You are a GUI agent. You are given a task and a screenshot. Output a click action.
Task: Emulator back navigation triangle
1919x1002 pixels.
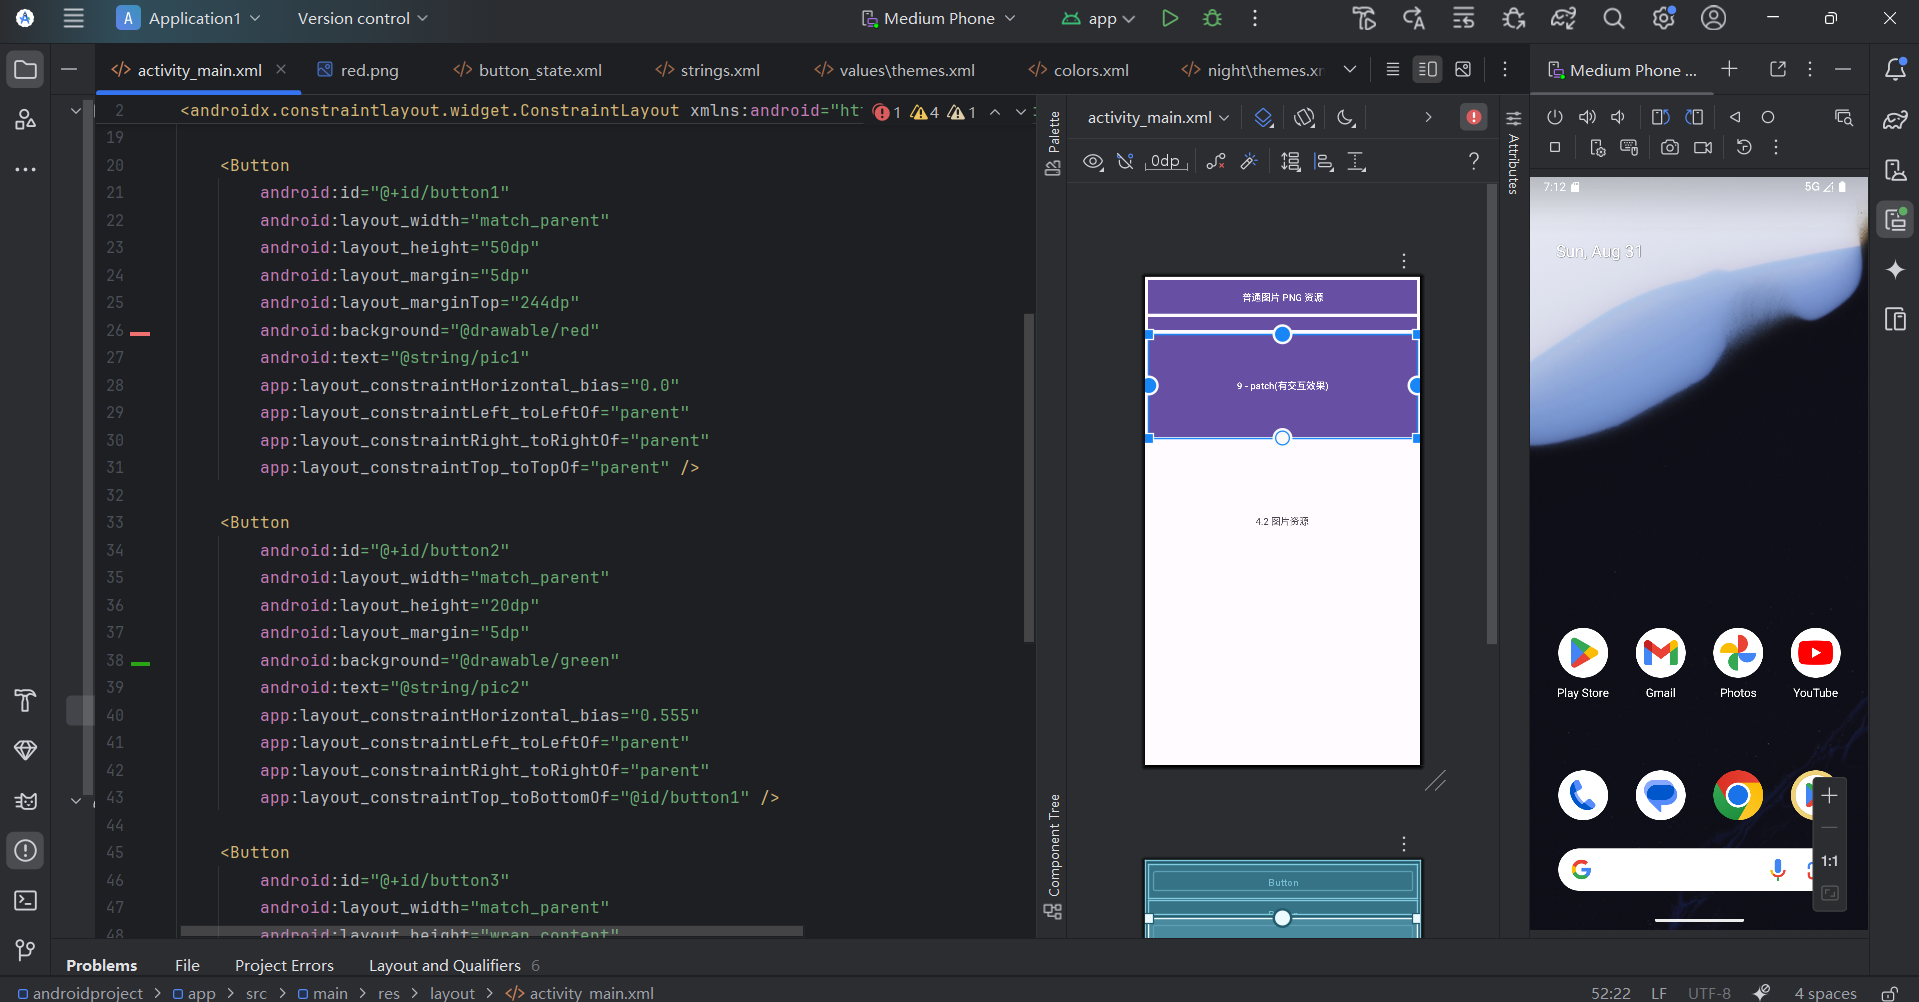tap(1735, 117)
